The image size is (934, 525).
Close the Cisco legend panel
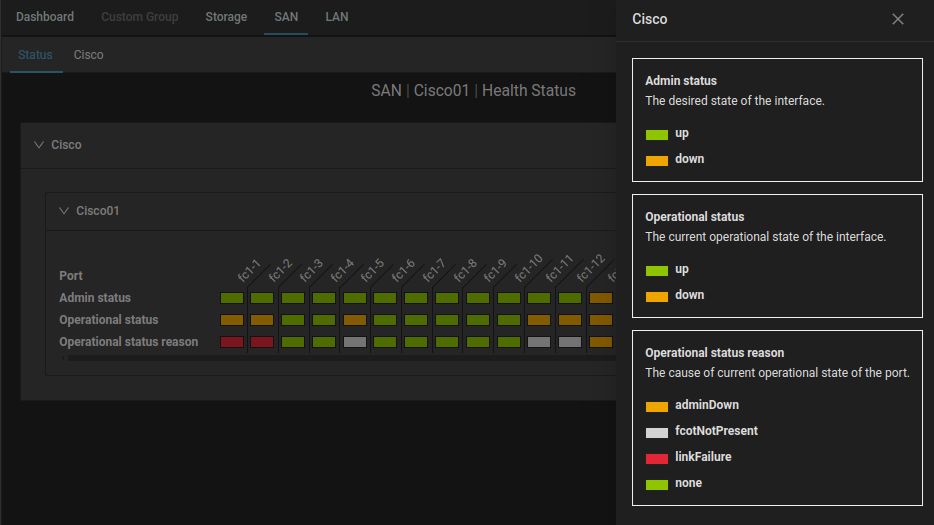(897, 19)
